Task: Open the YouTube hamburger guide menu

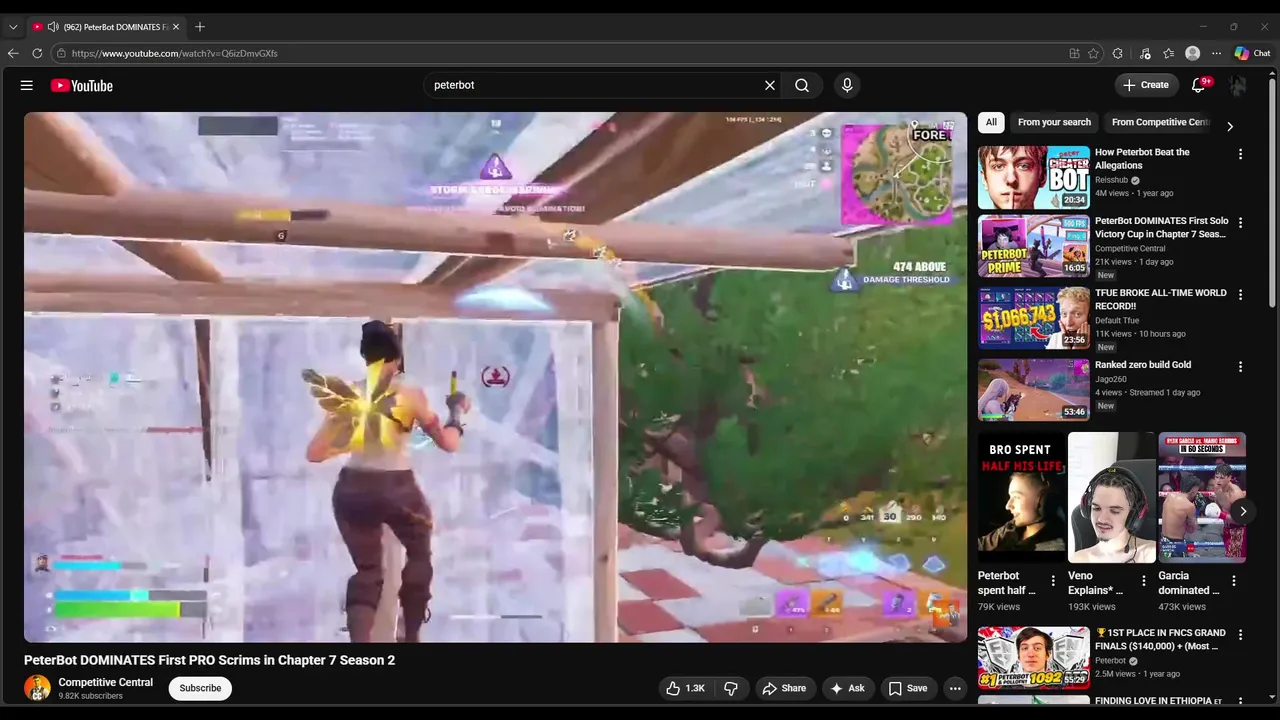Action: click(x=27, y=85)
